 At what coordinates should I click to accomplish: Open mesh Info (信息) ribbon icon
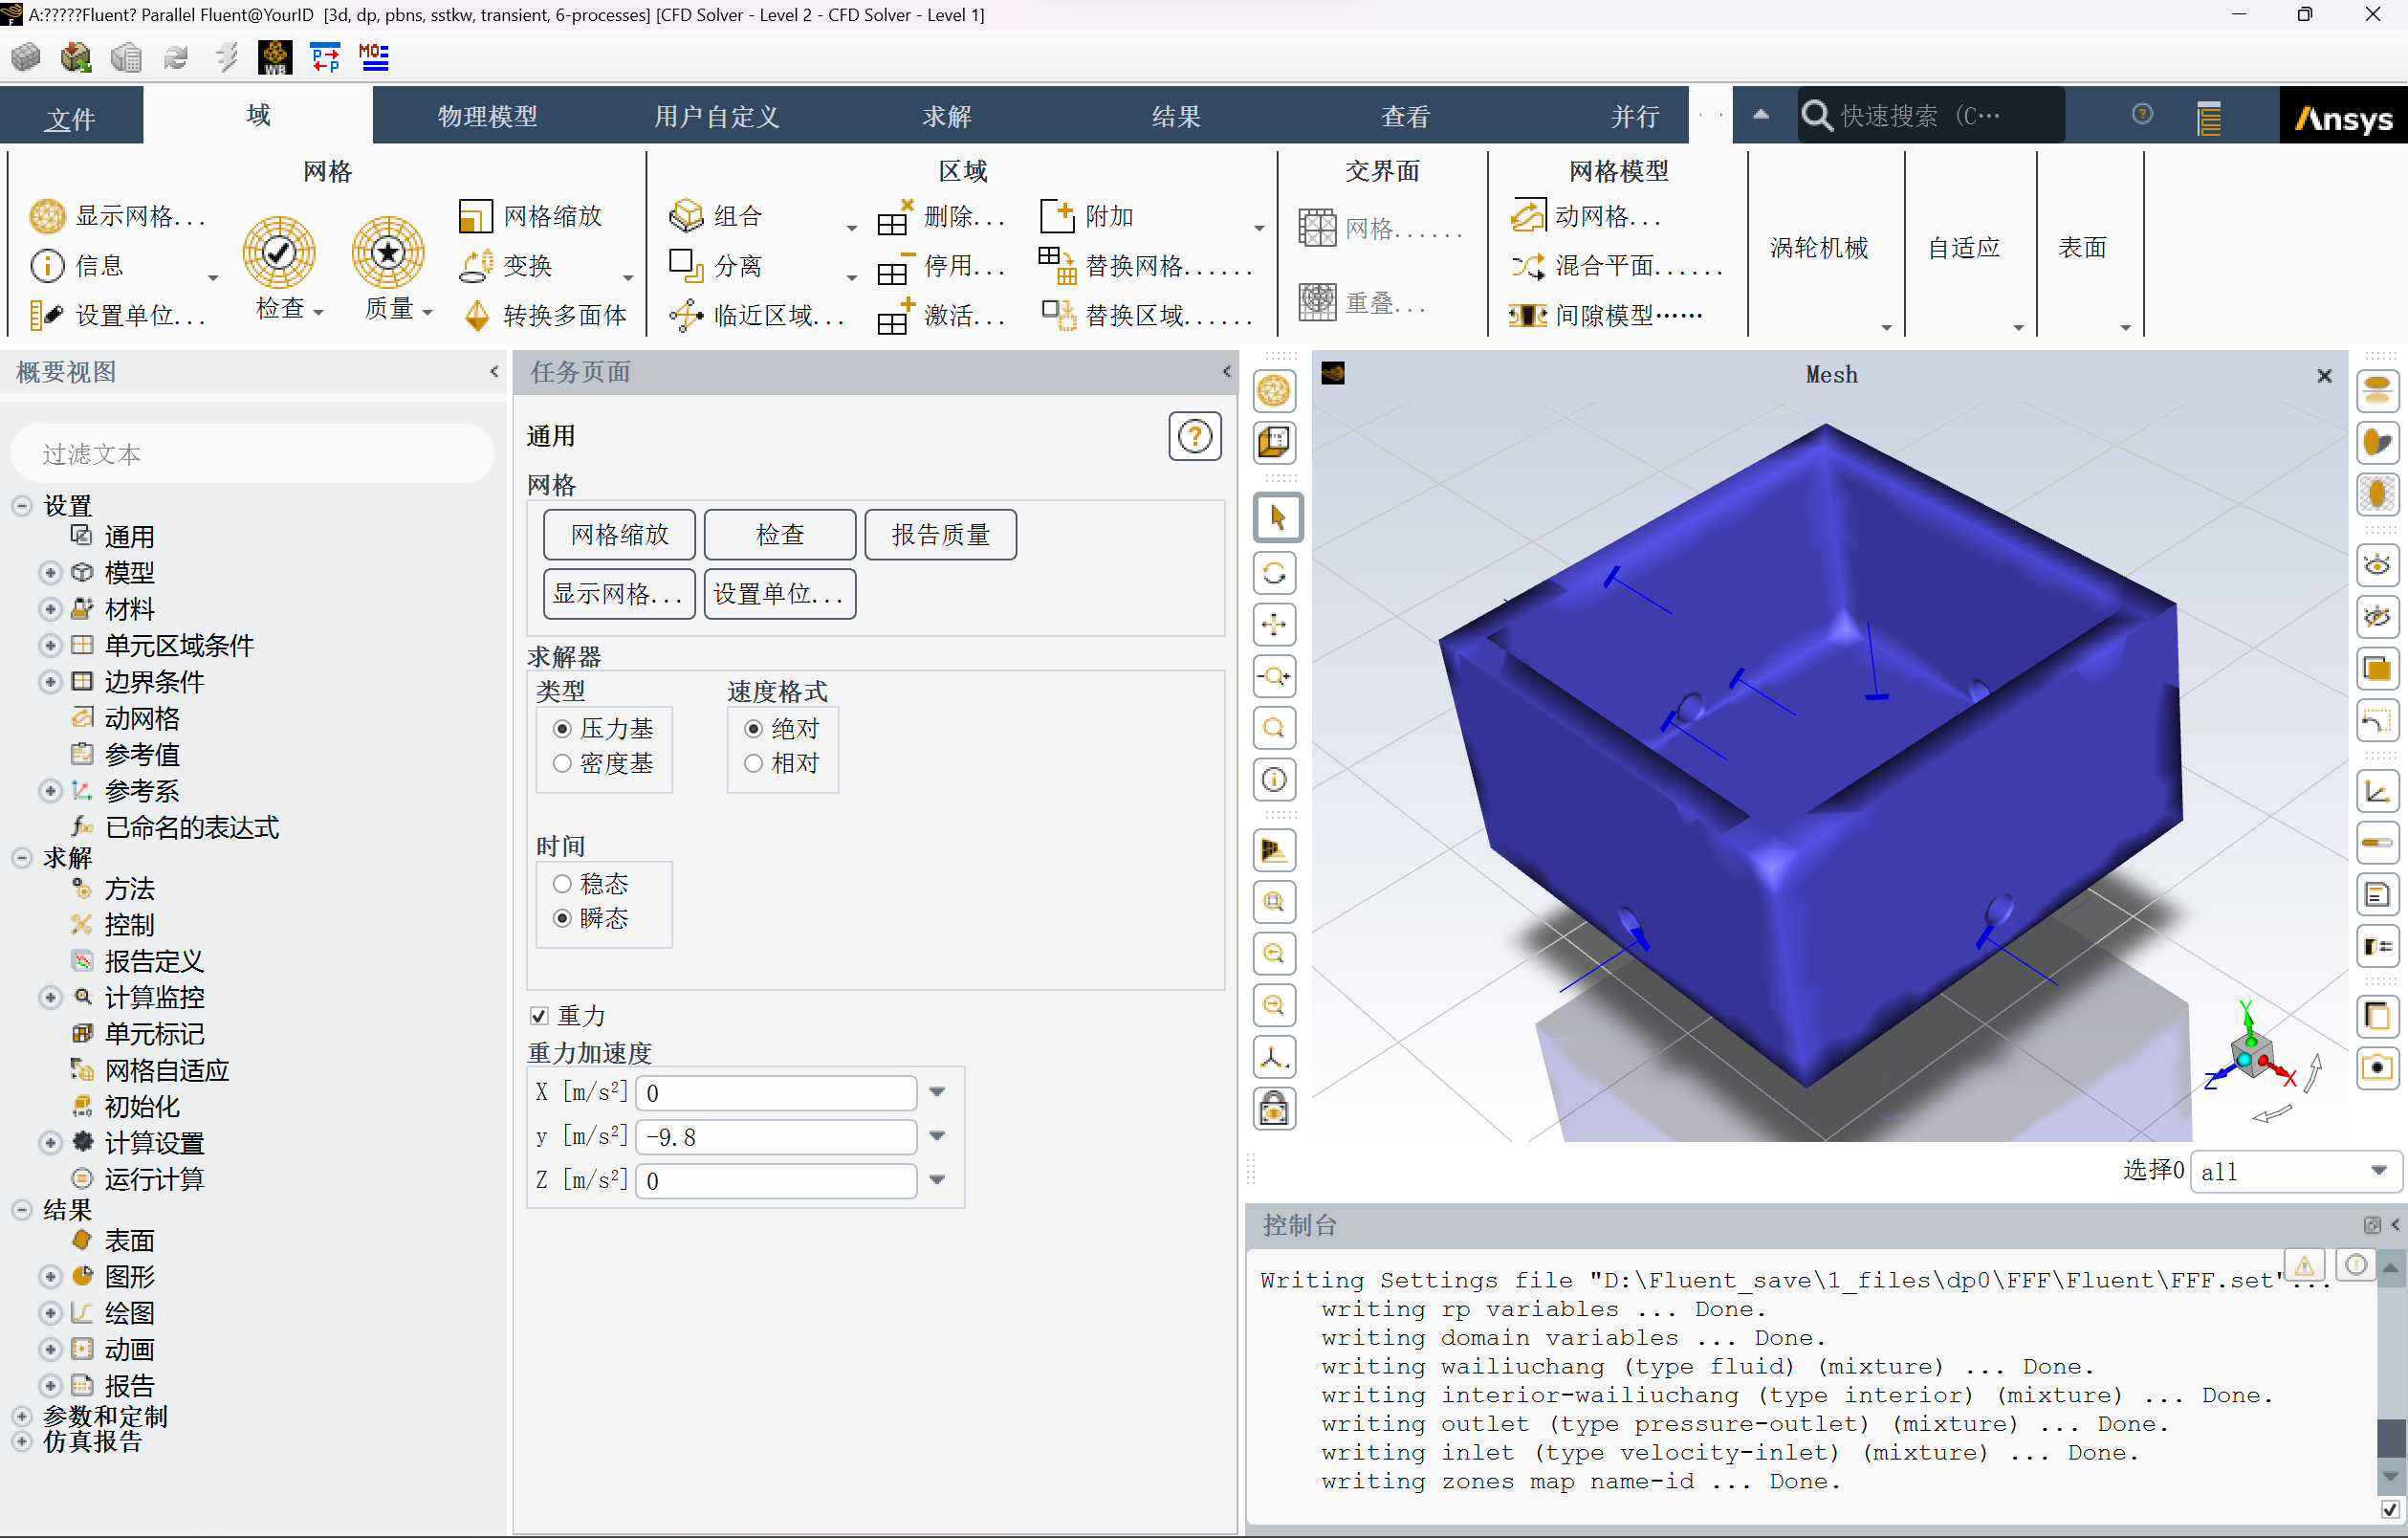tap(47, 266)
